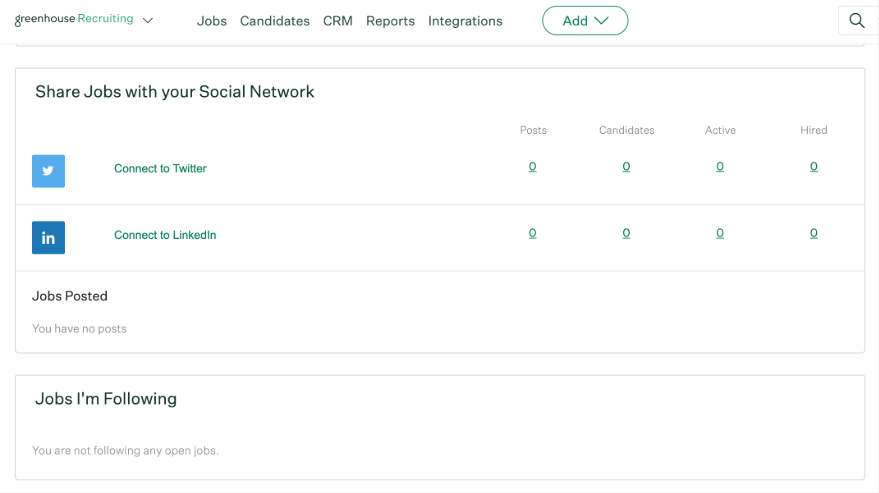View the LinkedIn Candidates count
The height and width of the screenshot is (493, 879).
click(x=626, y=233)
